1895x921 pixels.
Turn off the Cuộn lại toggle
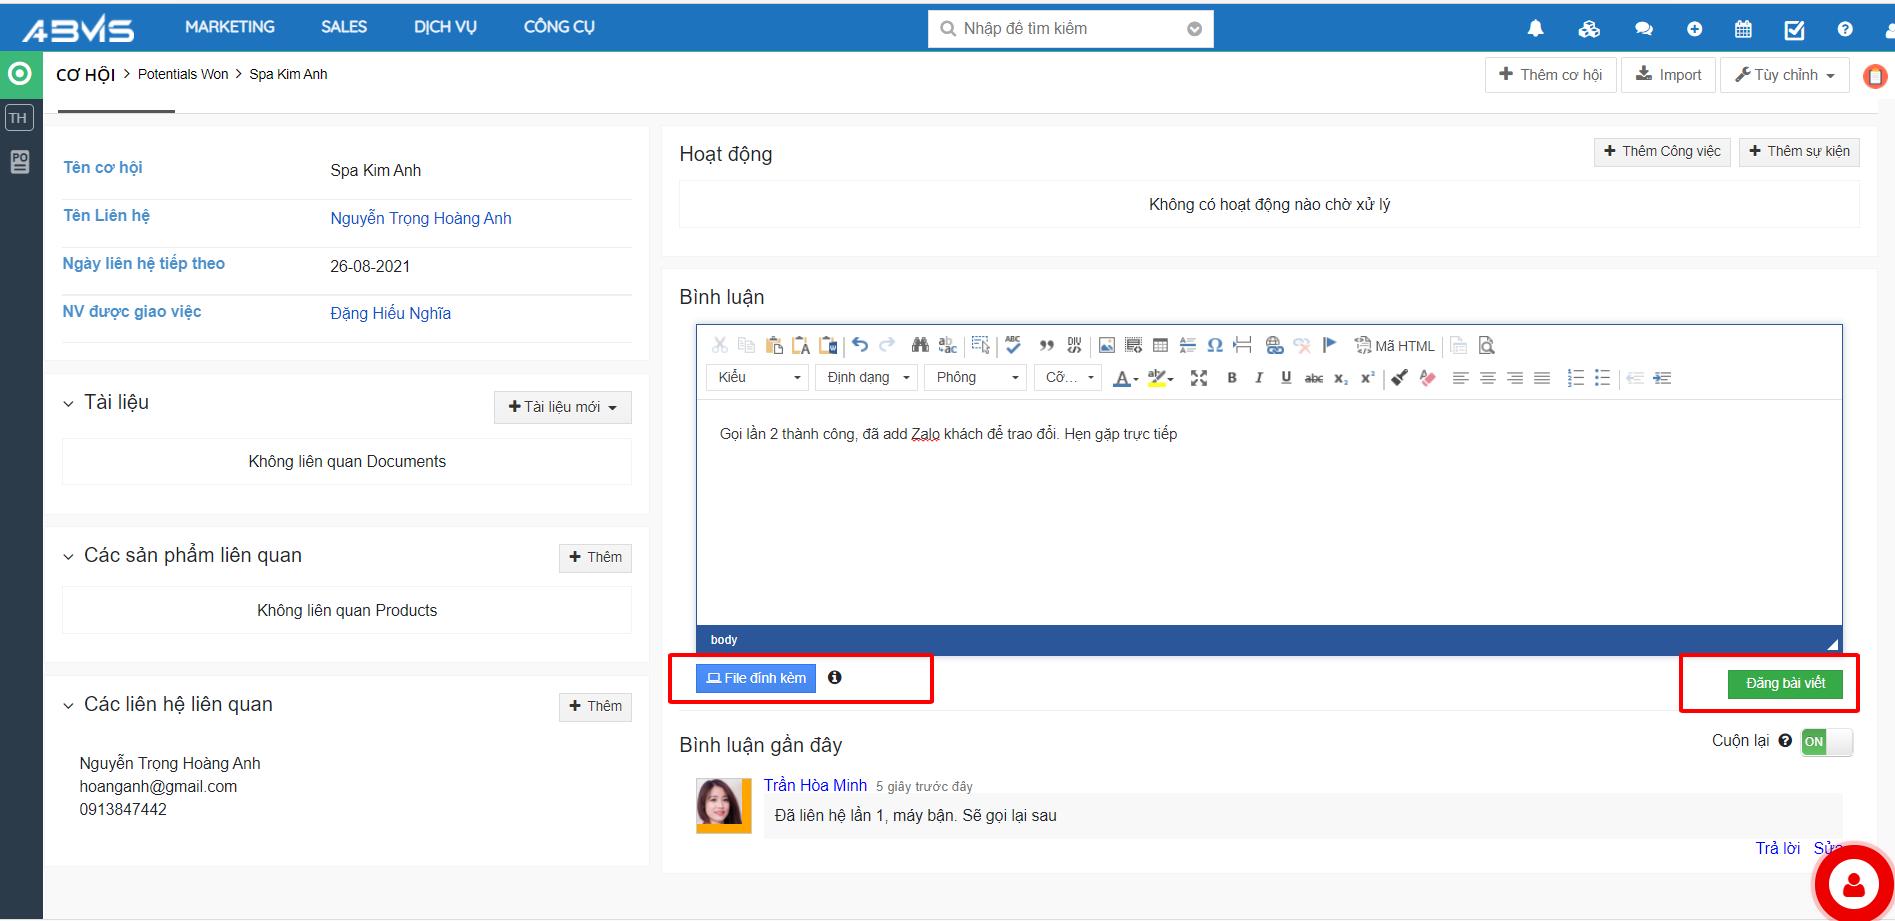1826,742
